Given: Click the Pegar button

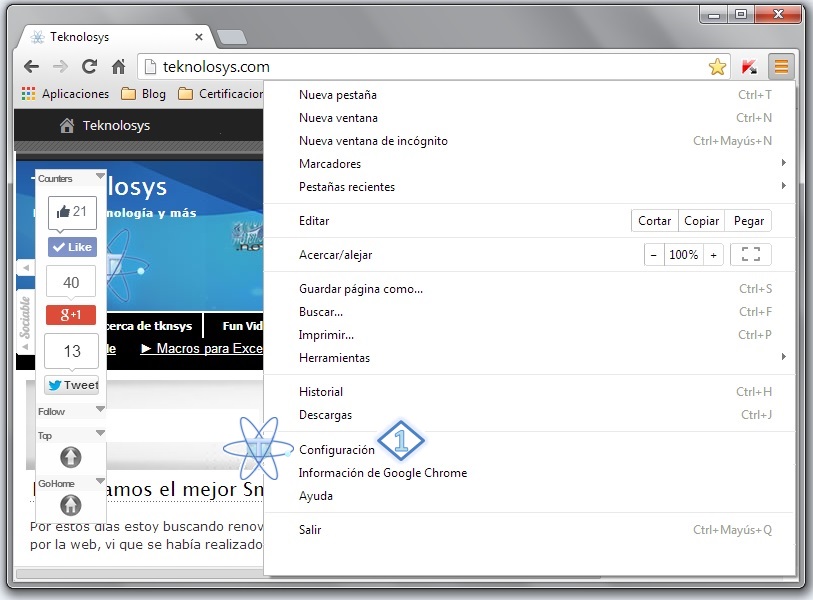Looking at the screenshot, I should pyautogui.click(x=749, y=221).
